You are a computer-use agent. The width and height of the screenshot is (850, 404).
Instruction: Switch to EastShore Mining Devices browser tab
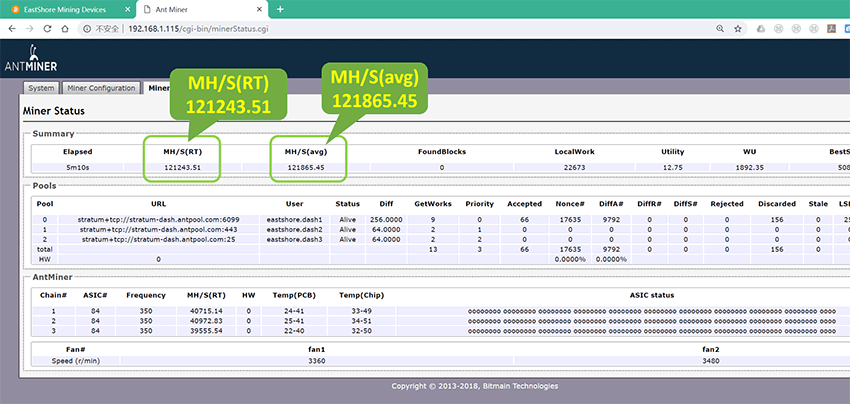coord(65,10)
